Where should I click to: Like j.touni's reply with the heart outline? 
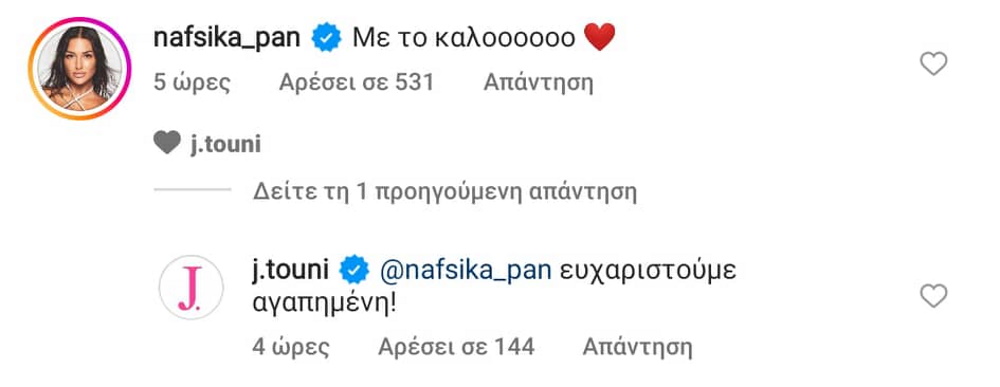point(934,296)
